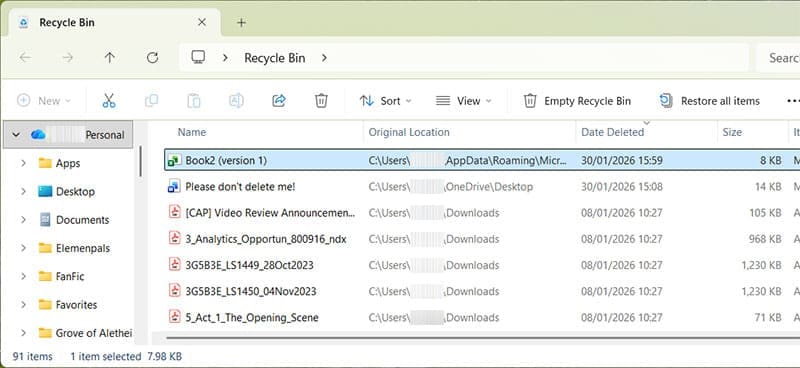Image resolution: width=800 pixels, height=368 pixels.
Task: Select Apps folder in sidebar
Action: [68, 163]
